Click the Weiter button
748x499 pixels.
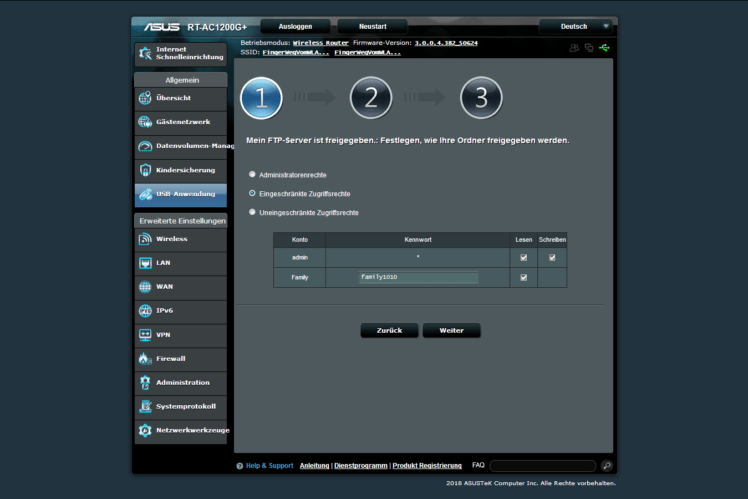451,331
